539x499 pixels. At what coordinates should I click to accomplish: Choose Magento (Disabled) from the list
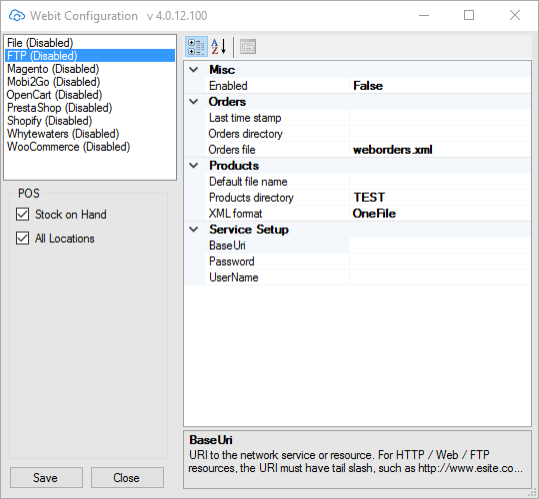coord(90,69)
